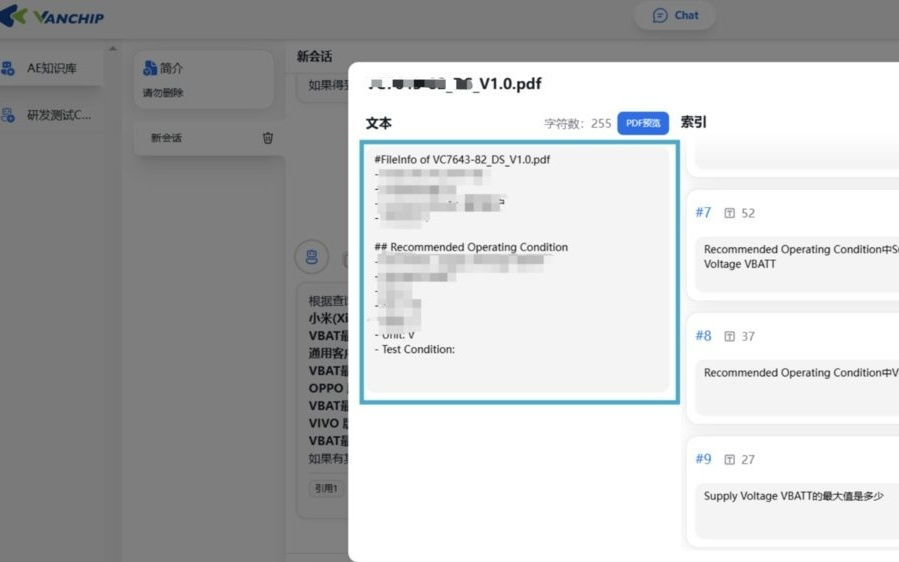
Task: Select index #7 question text about Voltage VBATT
Action: [801, 256]
